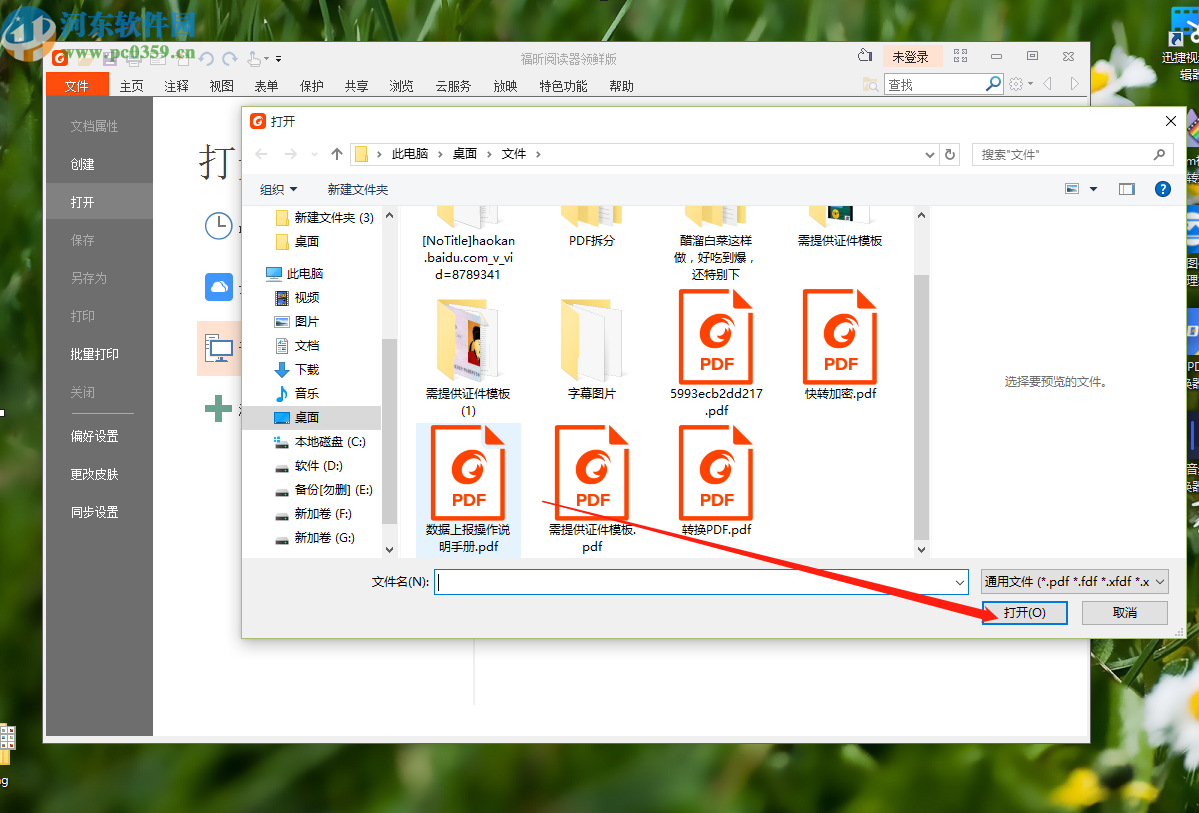The height and width of the screenshot is (813, 1199).
Task: Select the Hand tool in the quick access toolbar
Action: click(254, 57)
